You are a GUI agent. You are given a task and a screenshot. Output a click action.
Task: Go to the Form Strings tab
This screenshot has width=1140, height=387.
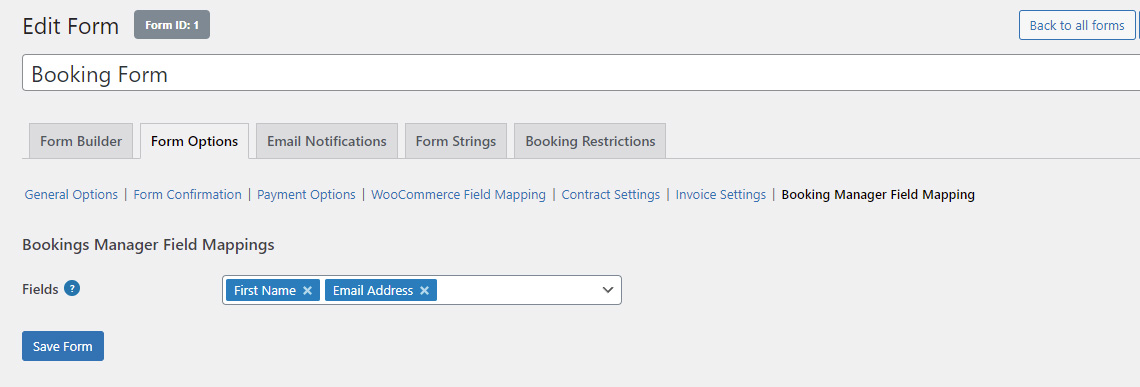pos(456,141)
